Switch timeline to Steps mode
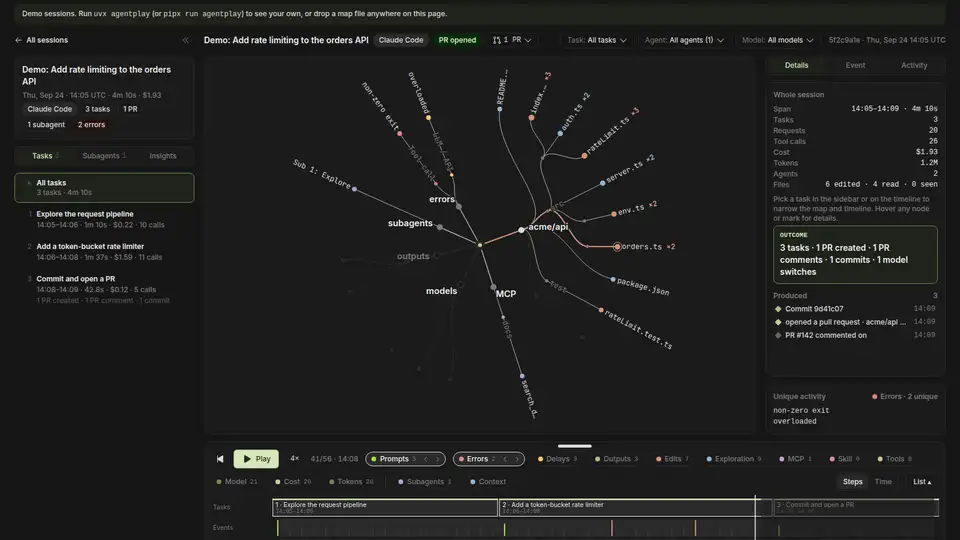Screen dimensions: 960x540 (x=852, y=482)
